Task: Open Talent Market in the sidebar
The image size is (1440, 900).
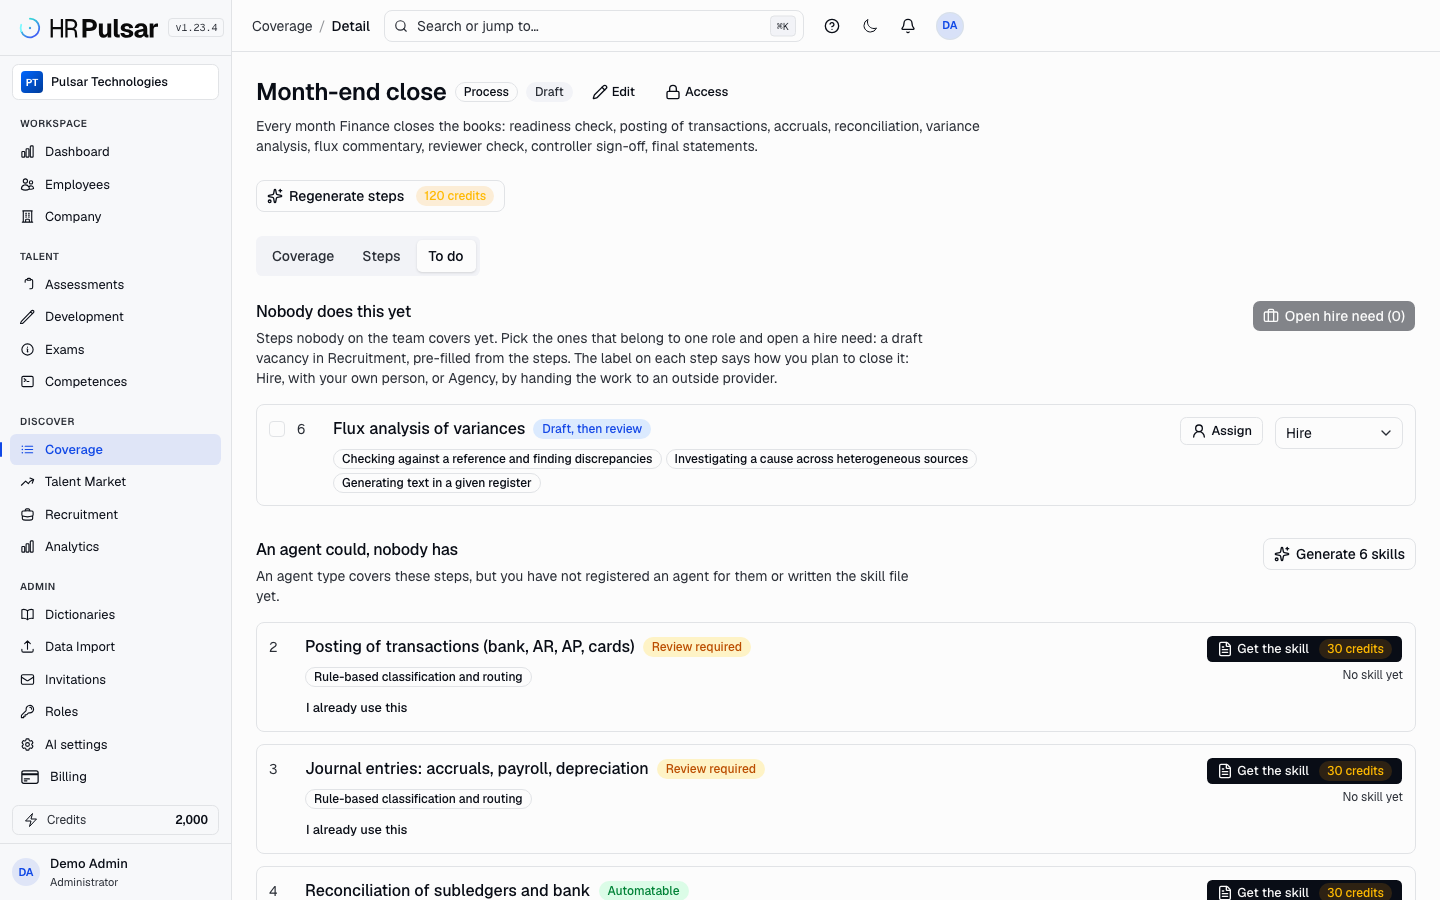Action: [115, 482]
